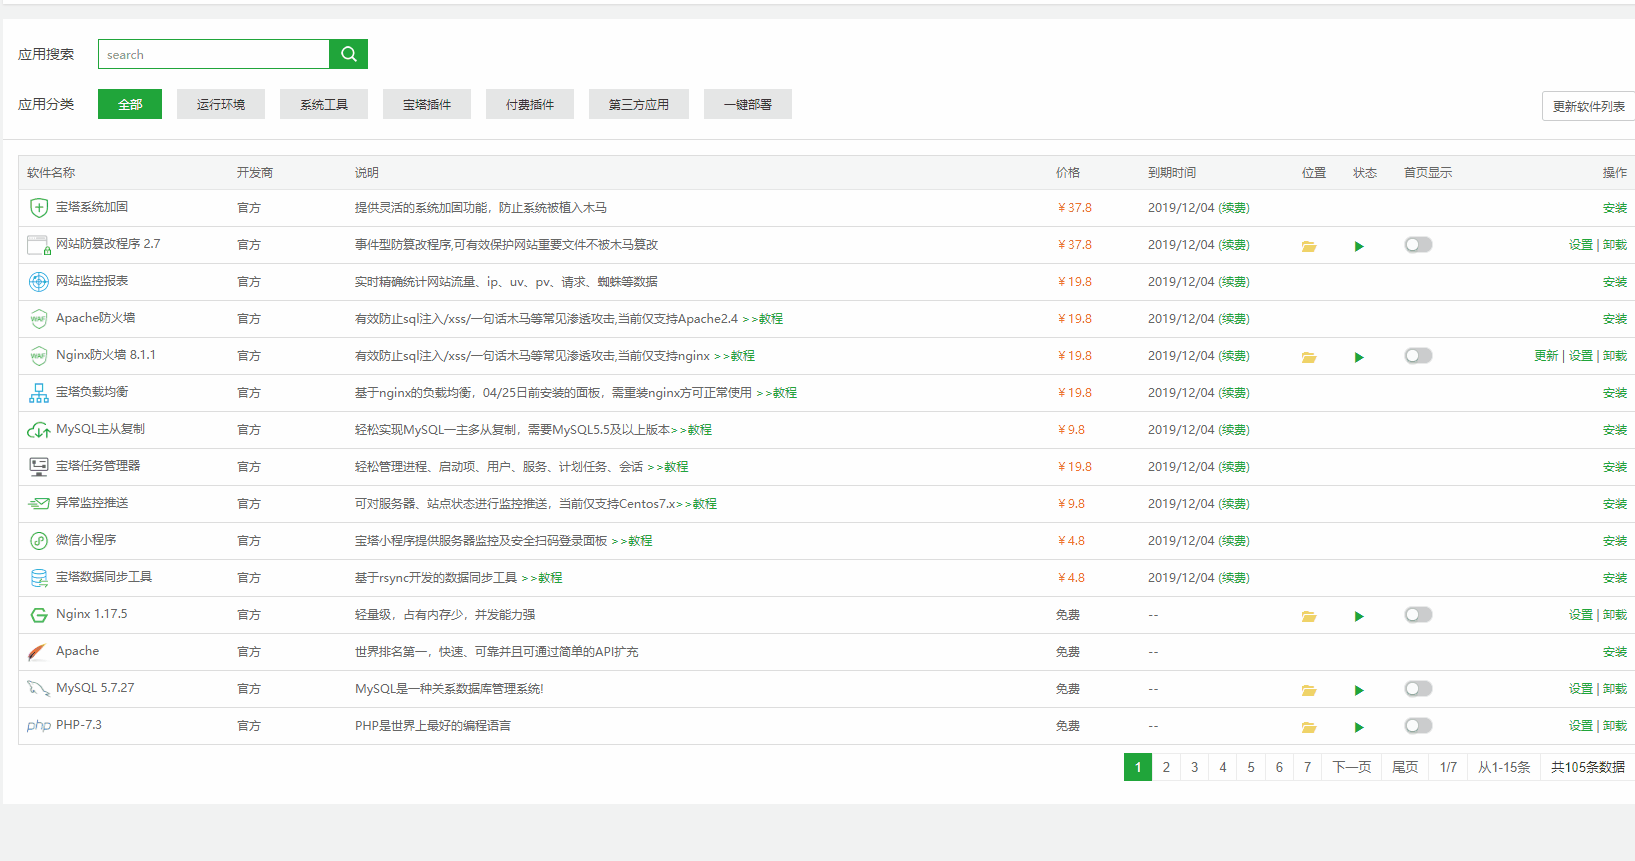Screen dimensions: 1635x861
Task: Click the 更新软件列表 button
Action: [x=1589, y=106]
